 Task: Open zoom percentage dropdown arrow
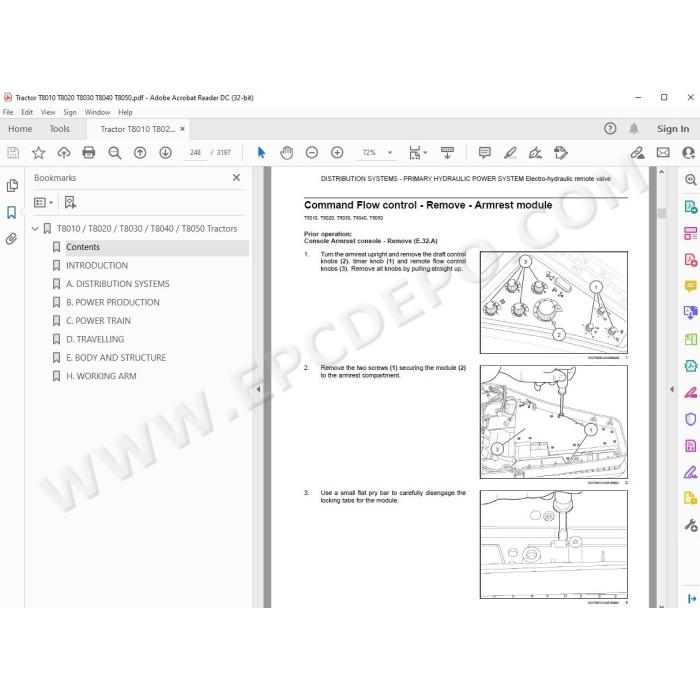[390, 153]
